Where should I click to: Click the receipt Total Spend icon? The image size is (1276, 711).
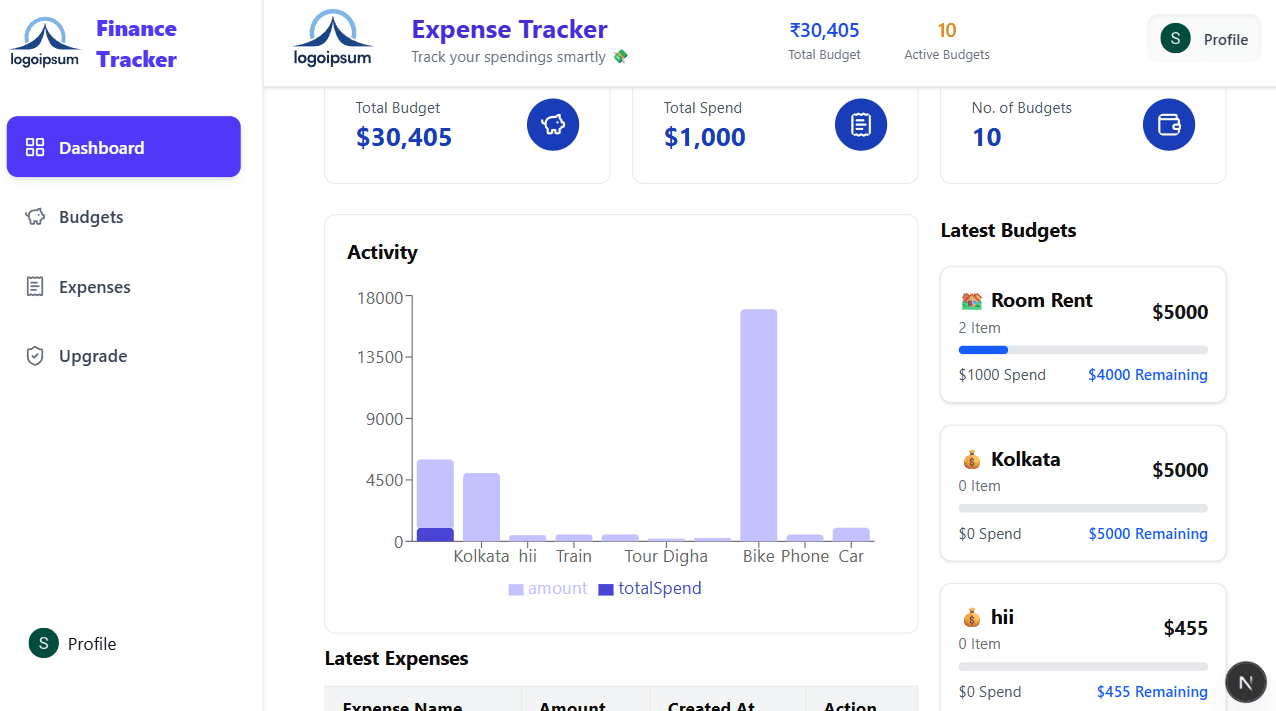861,125
